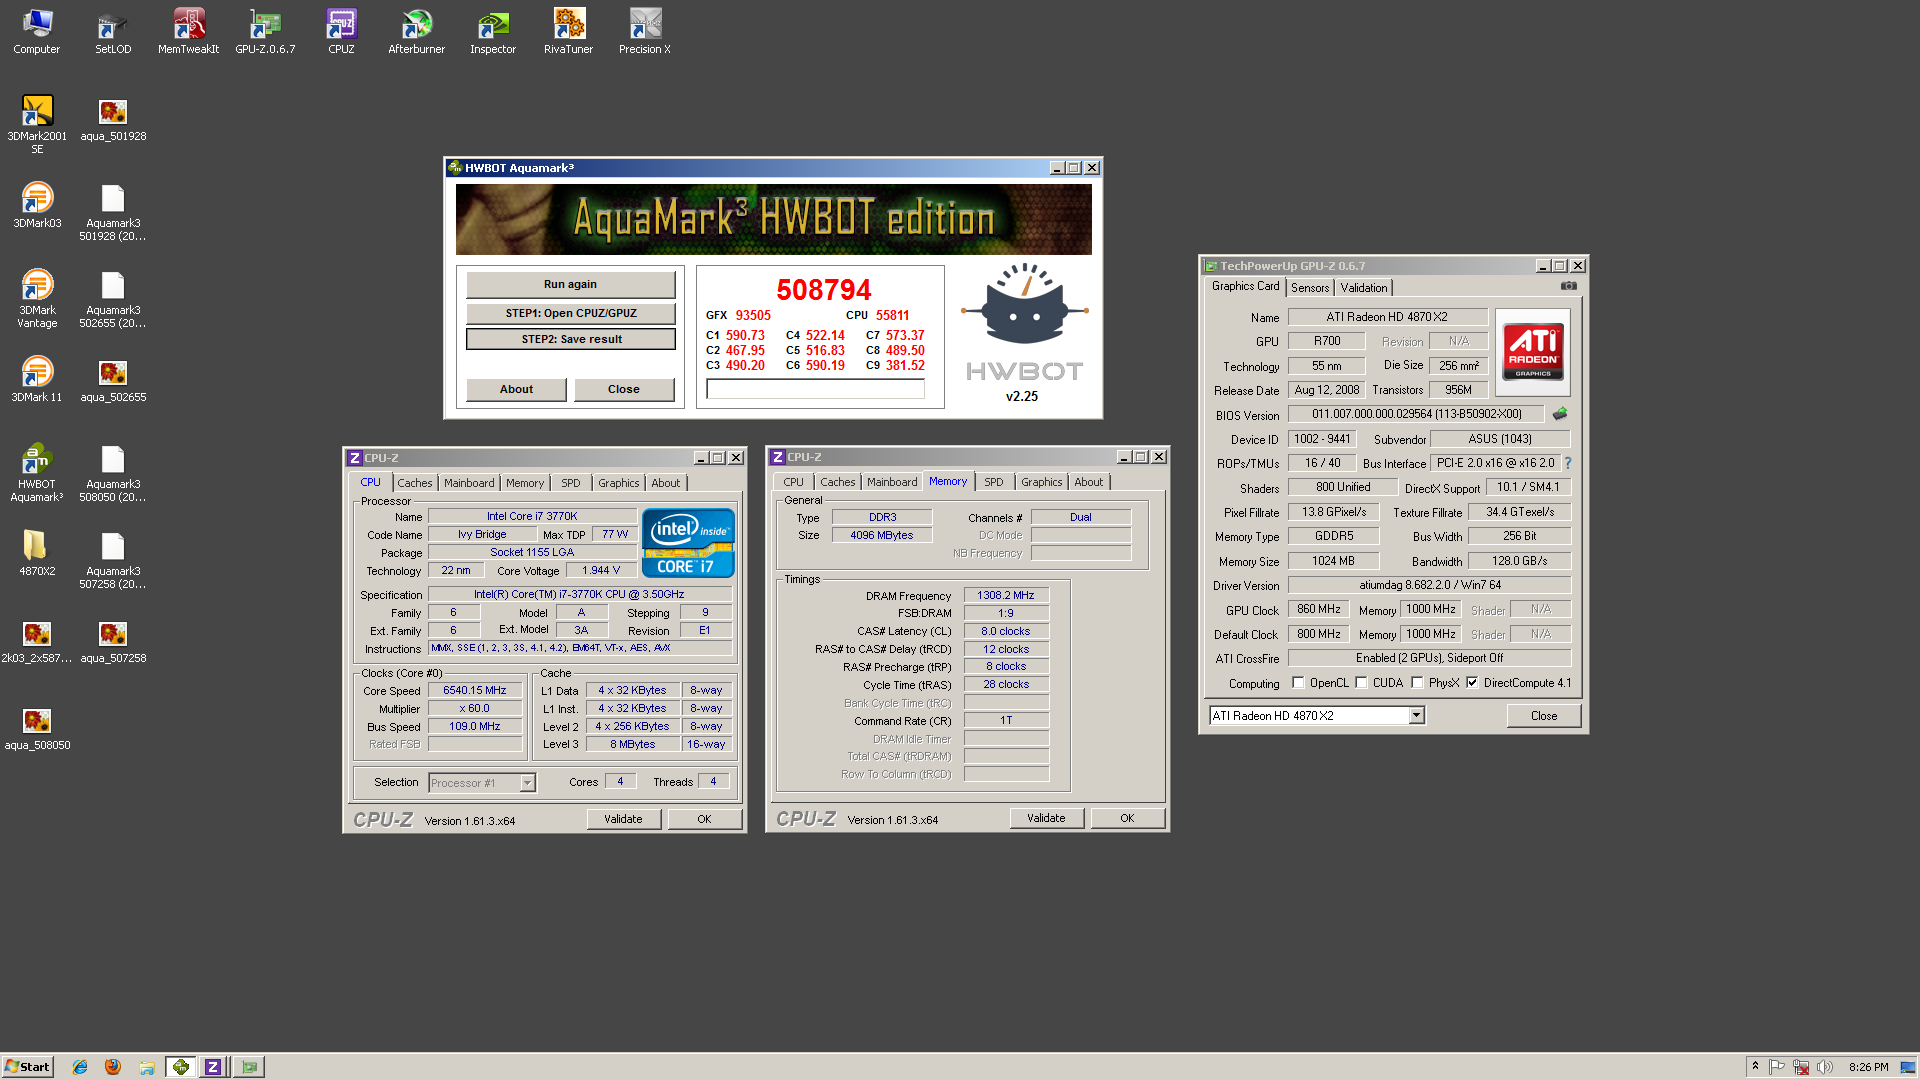This screenshot has width=1920, height=1080.
Task: Click the GPU-Z taskbar button
Action: pyautogui.click(x=249, y=1067)
